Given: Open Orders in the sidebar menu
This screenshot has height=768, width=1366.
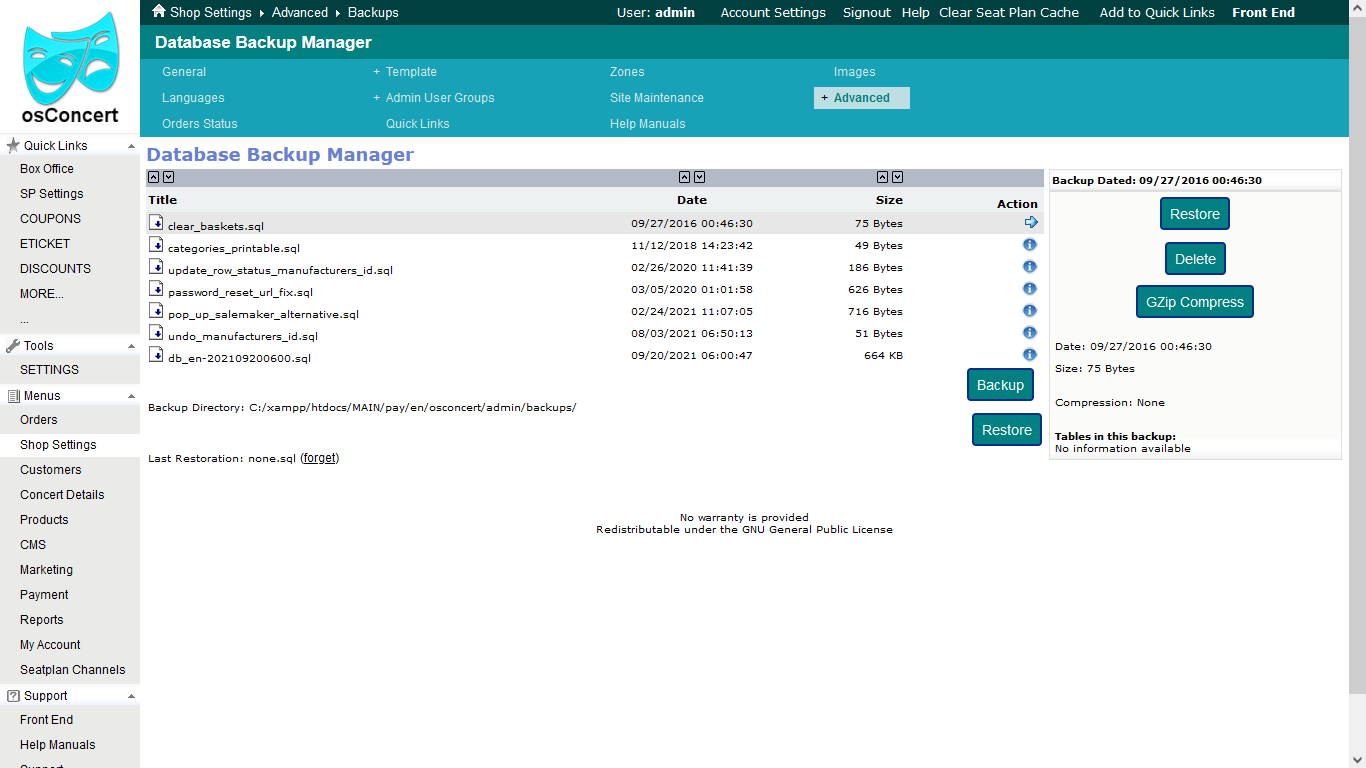Looking at the screenshot, I should [39, 420].
